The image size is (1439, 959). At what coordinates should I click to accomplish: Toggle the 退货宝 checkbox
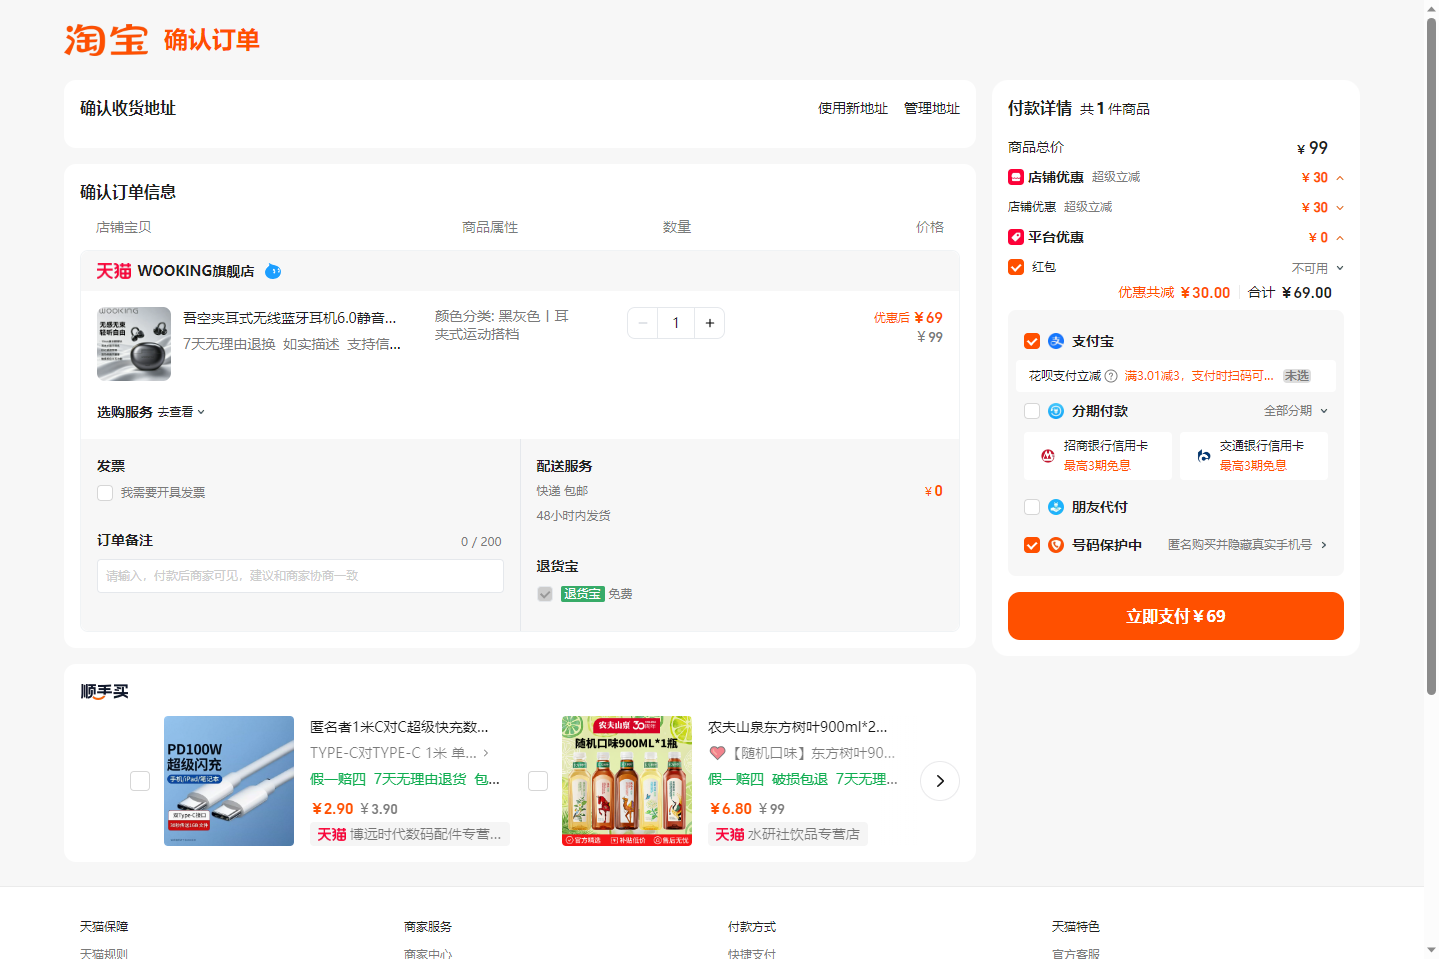[x=545, y=594]
